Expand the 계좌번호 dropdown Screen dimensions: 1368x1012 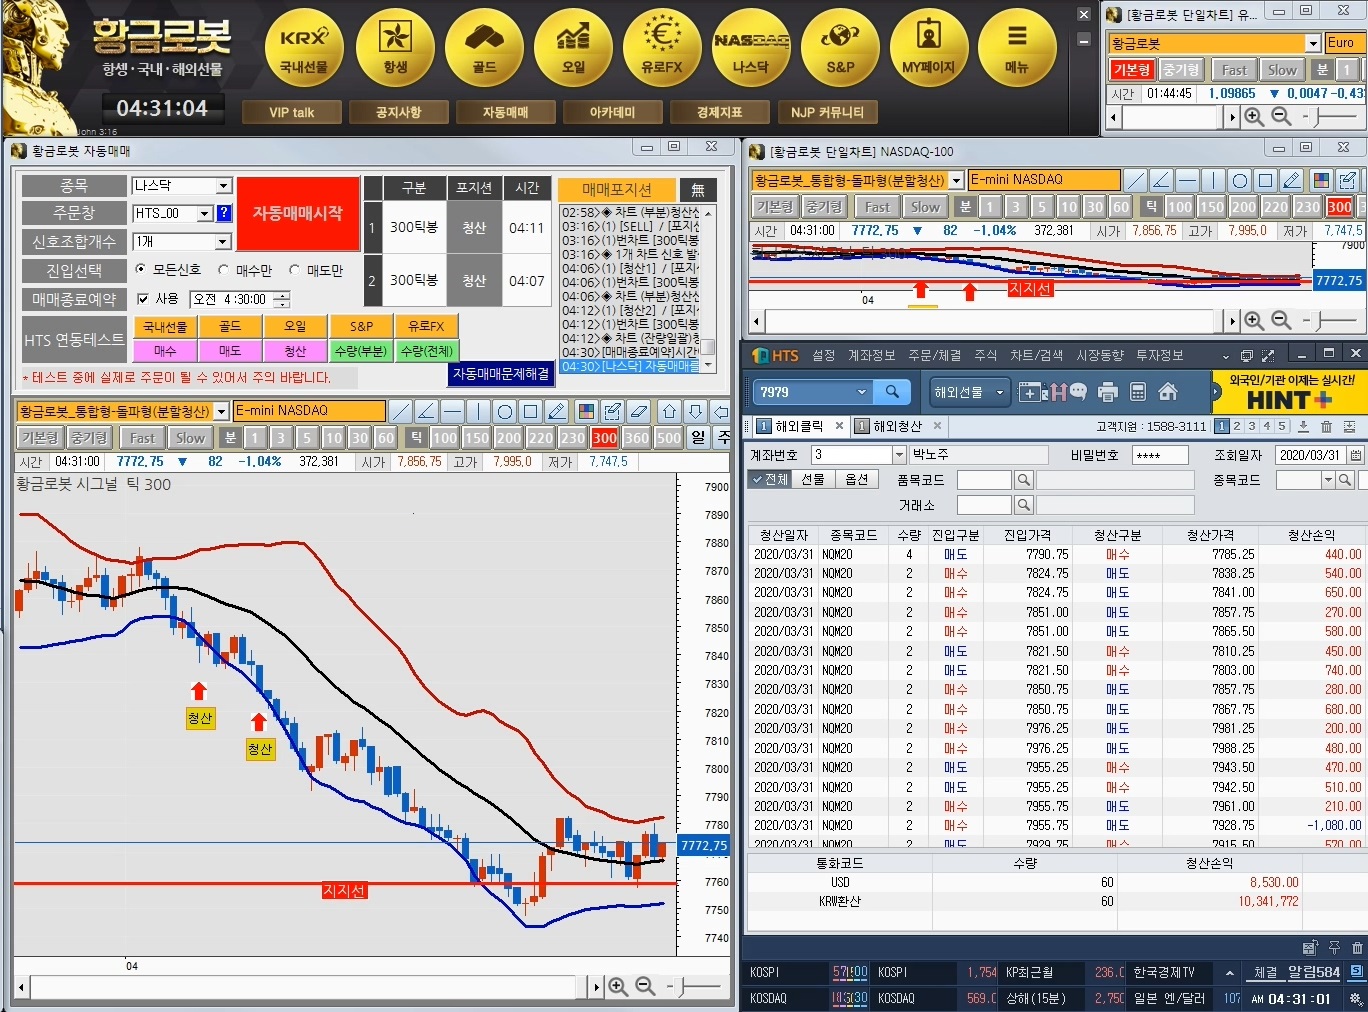tap(899, 455)
